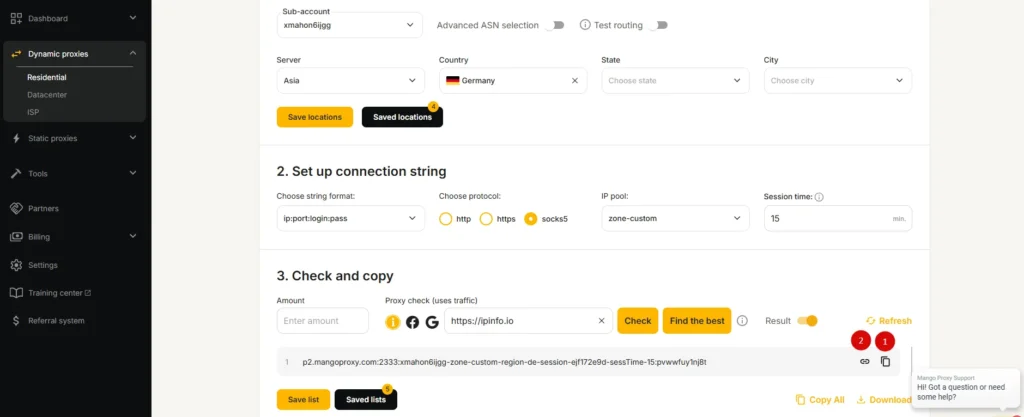Click the Settings gear icon

pyautogui.click(x=17, y=265)
